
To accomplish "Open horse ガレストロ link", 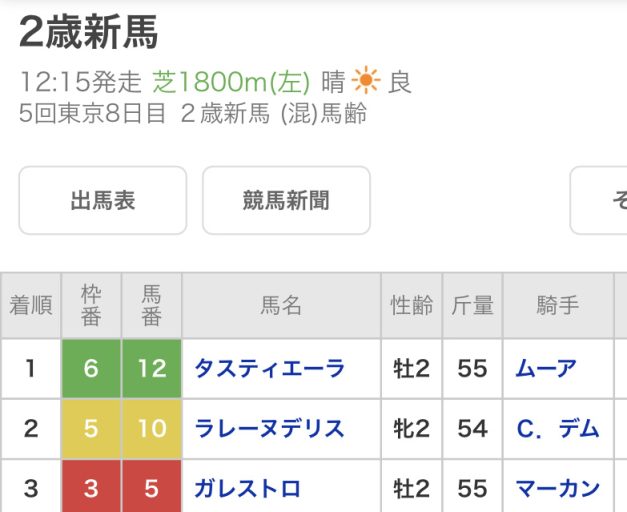I will [247, 488].
